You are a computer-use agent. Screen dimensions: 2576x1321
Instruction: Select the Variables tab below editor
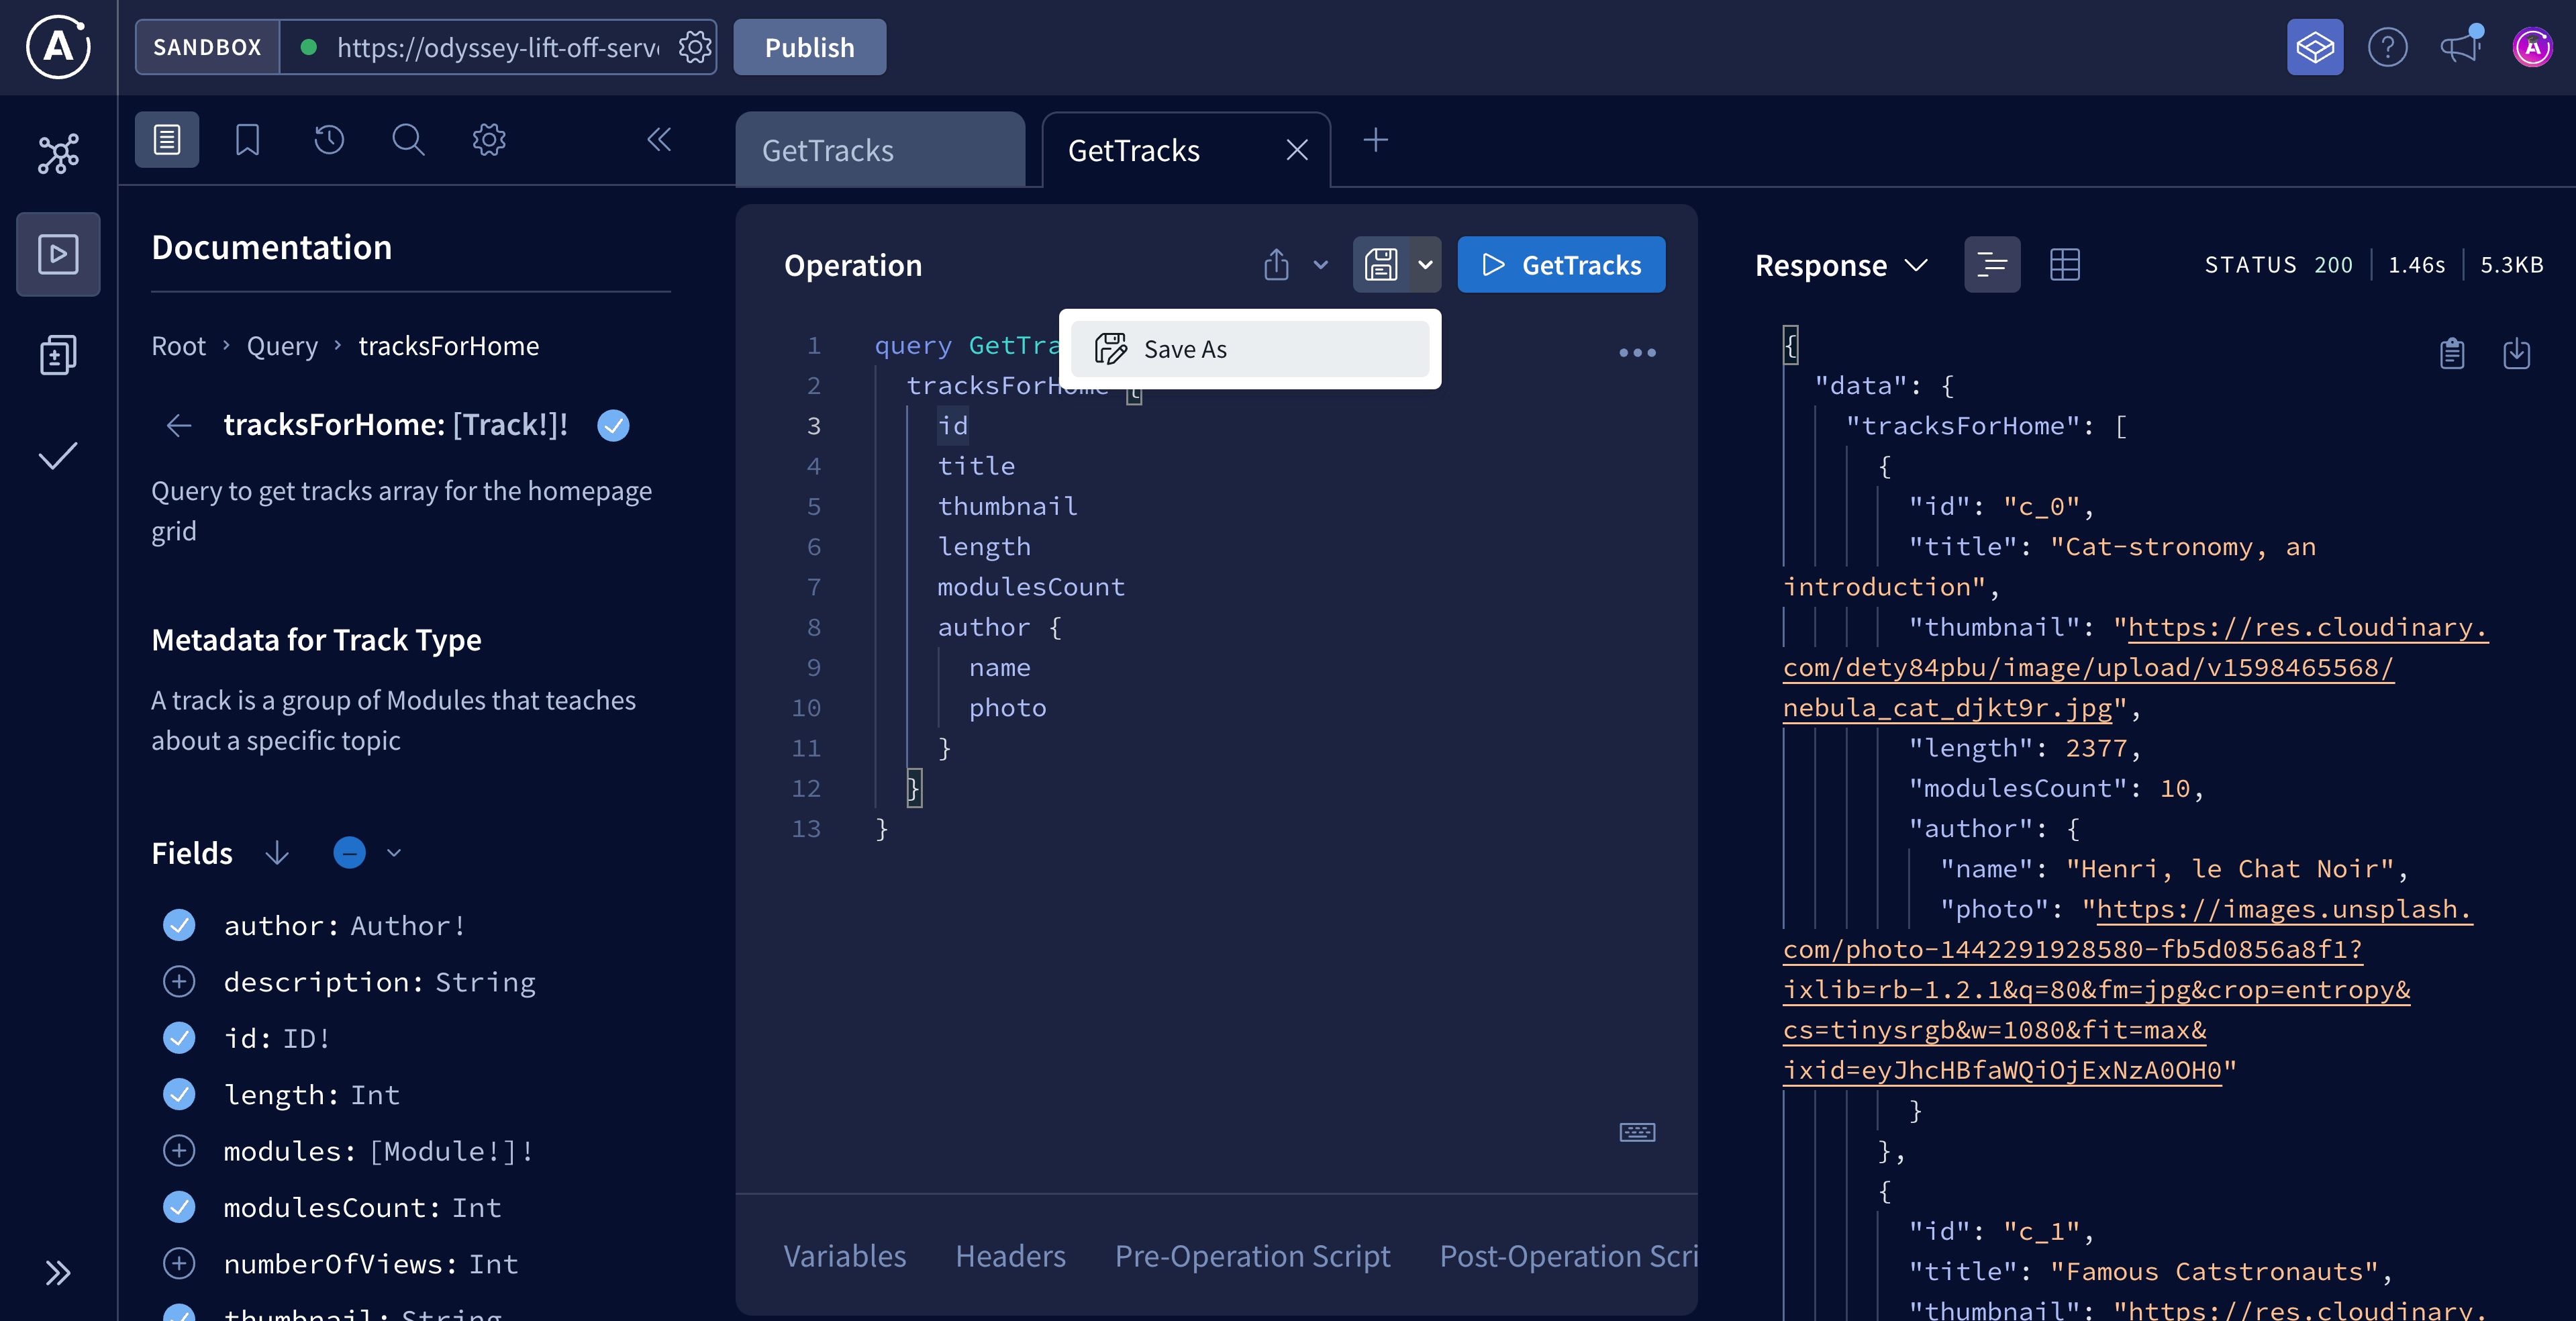[842, 1255]
